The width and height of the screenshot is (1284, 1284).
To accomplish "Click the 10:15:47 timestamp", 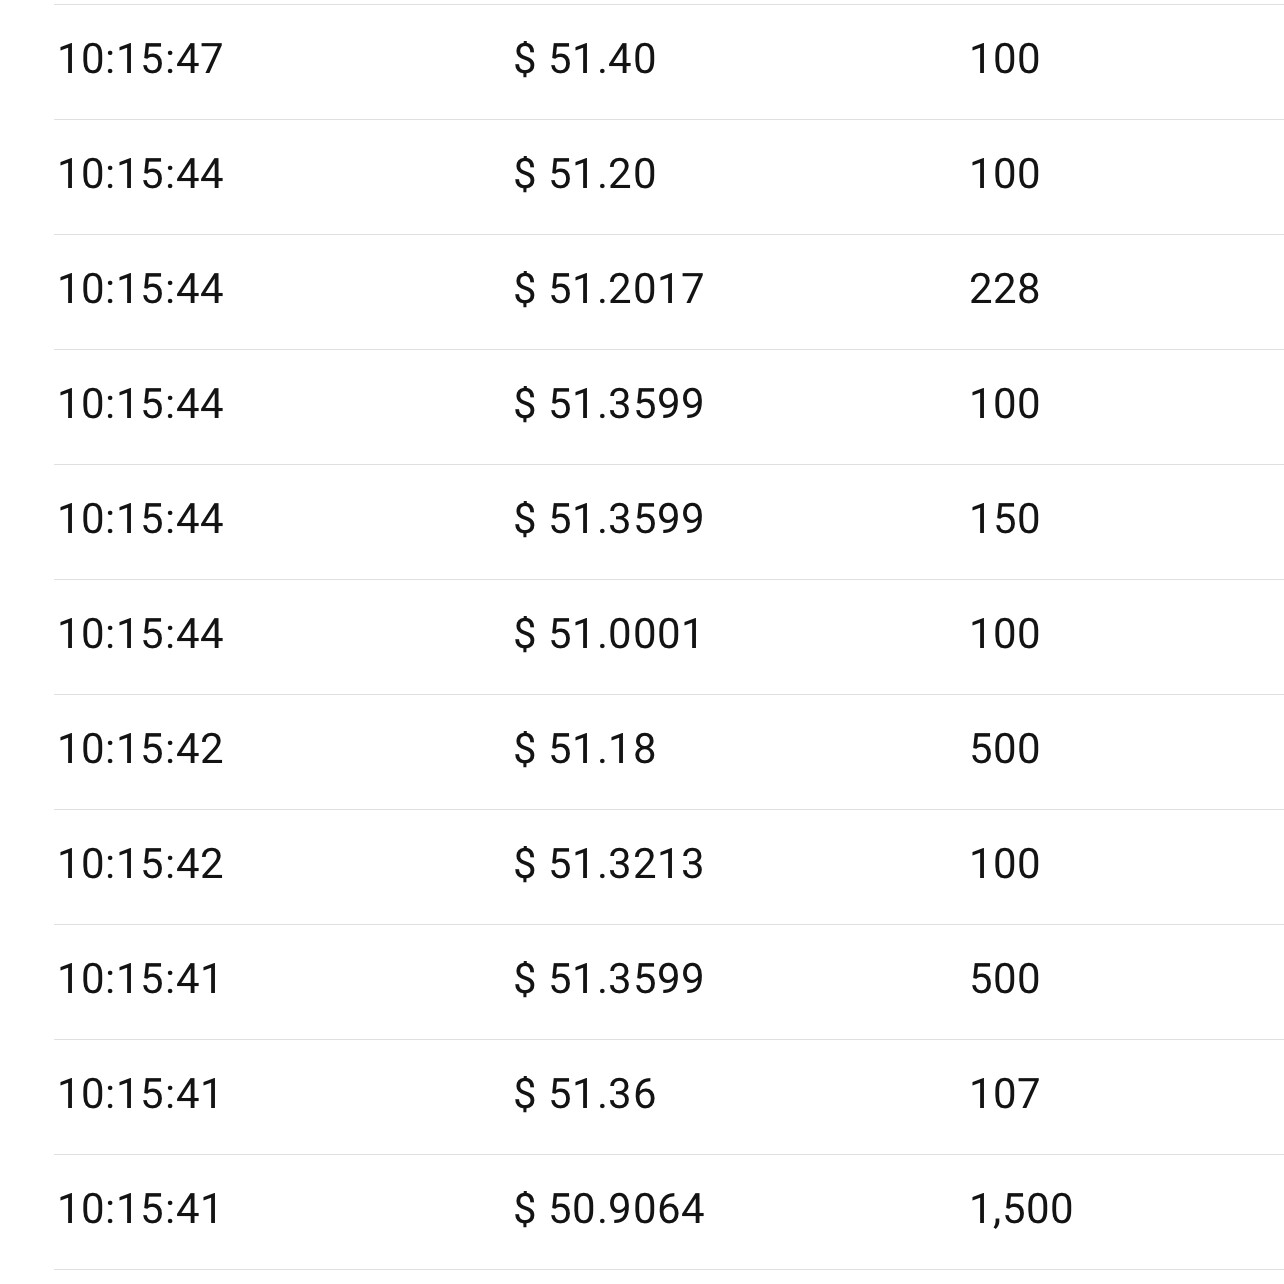I will click(x=140, y=59).
